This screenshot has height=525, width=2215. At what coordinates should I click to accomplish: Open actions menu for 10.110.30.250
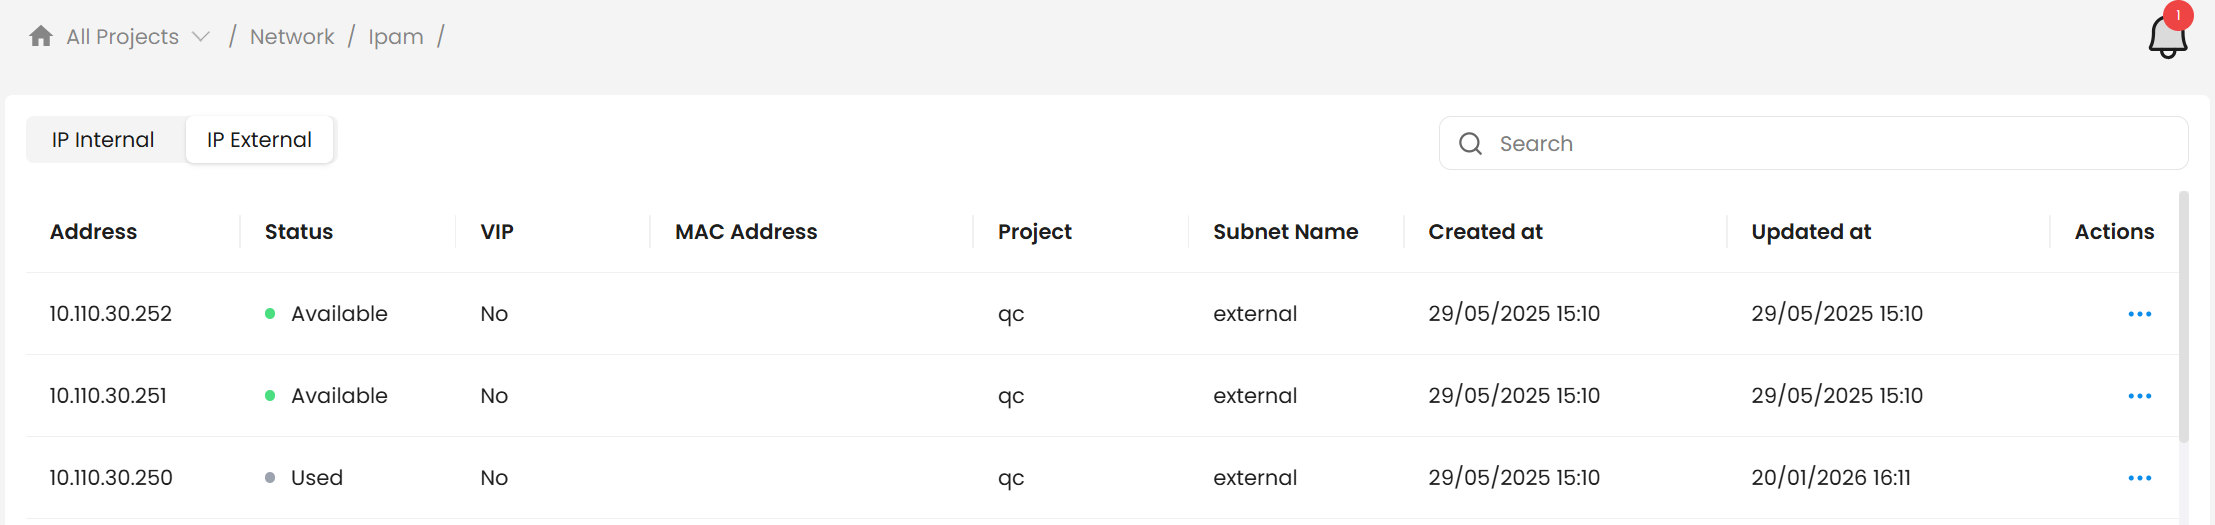2139,478
